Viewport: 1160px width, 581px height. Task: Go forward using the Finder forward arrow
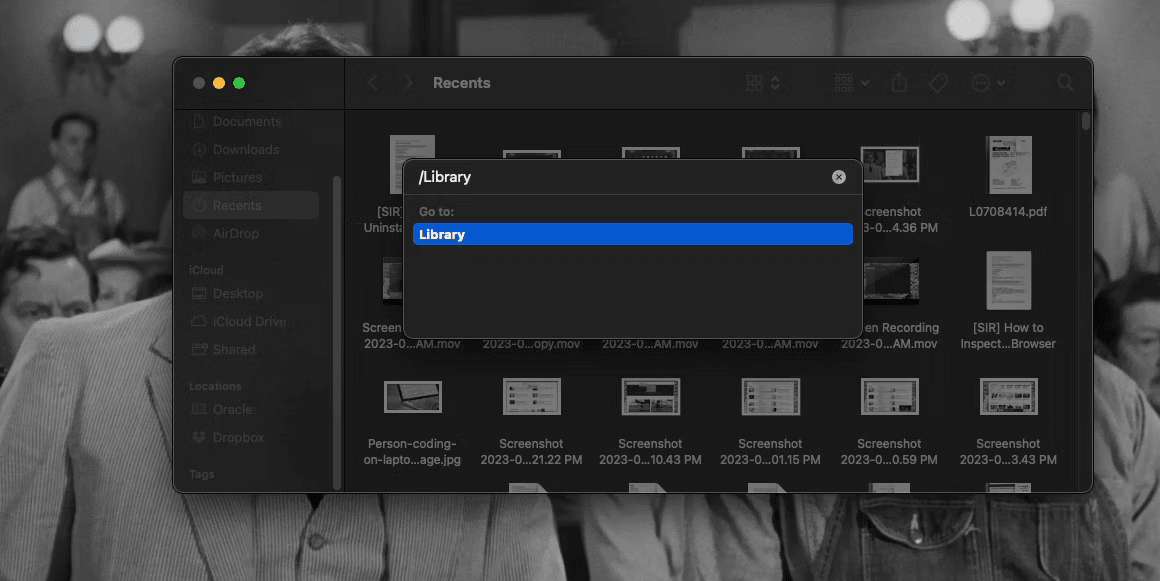click(408, 83)
